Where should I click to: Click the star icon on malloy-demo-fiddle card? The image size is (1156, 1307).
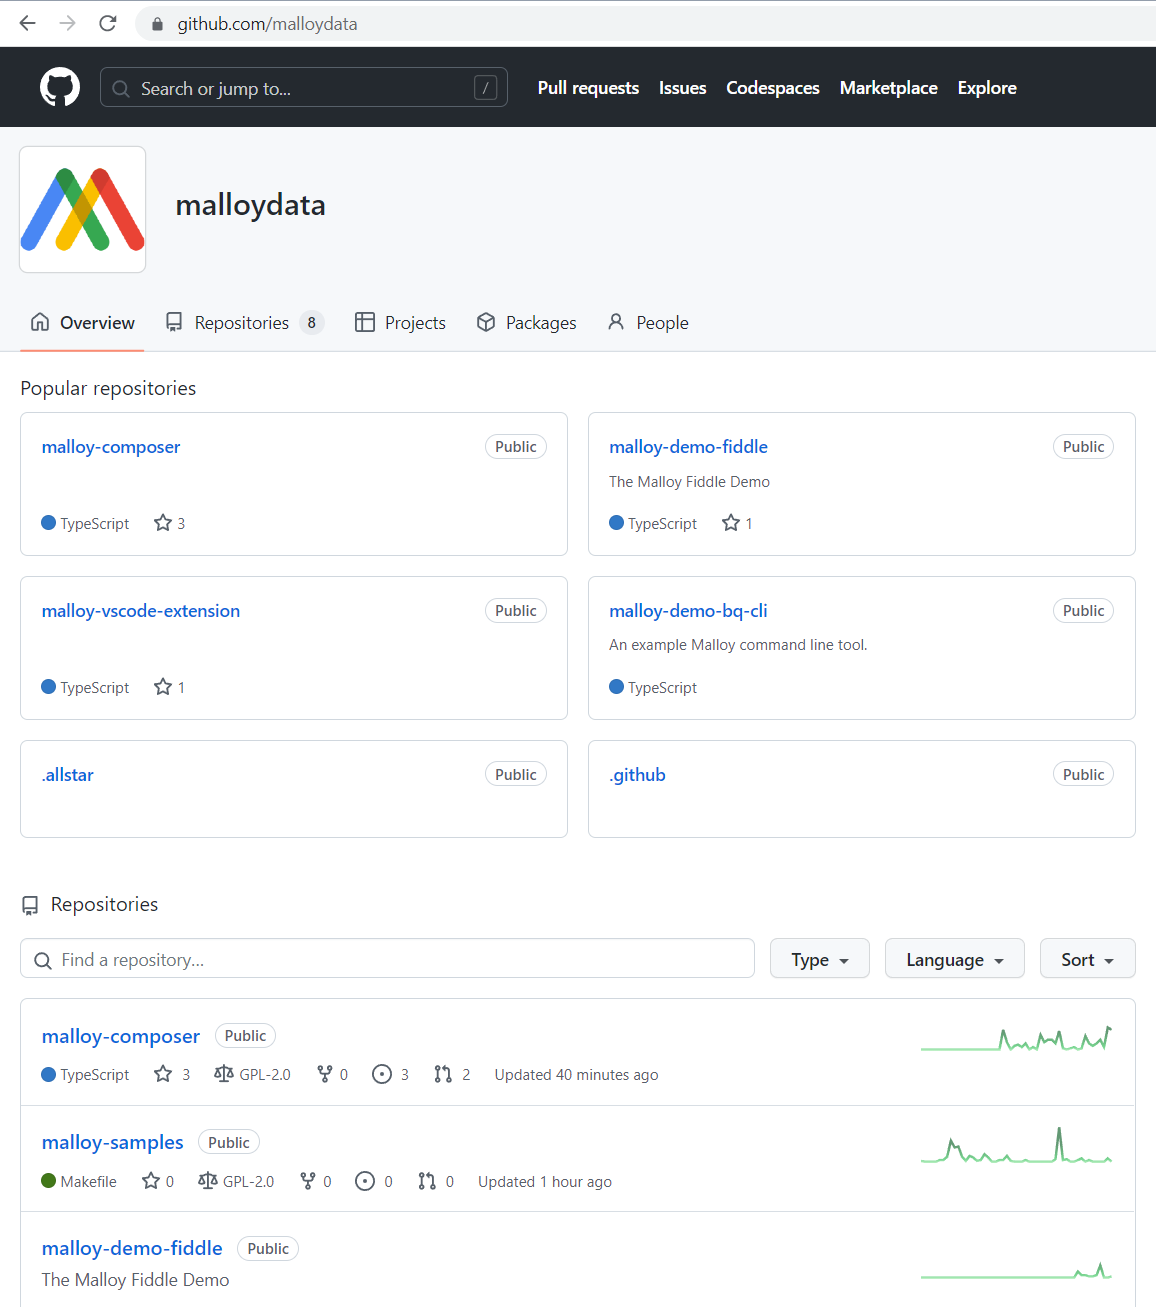pyautogui.click(x=731, y=523)
